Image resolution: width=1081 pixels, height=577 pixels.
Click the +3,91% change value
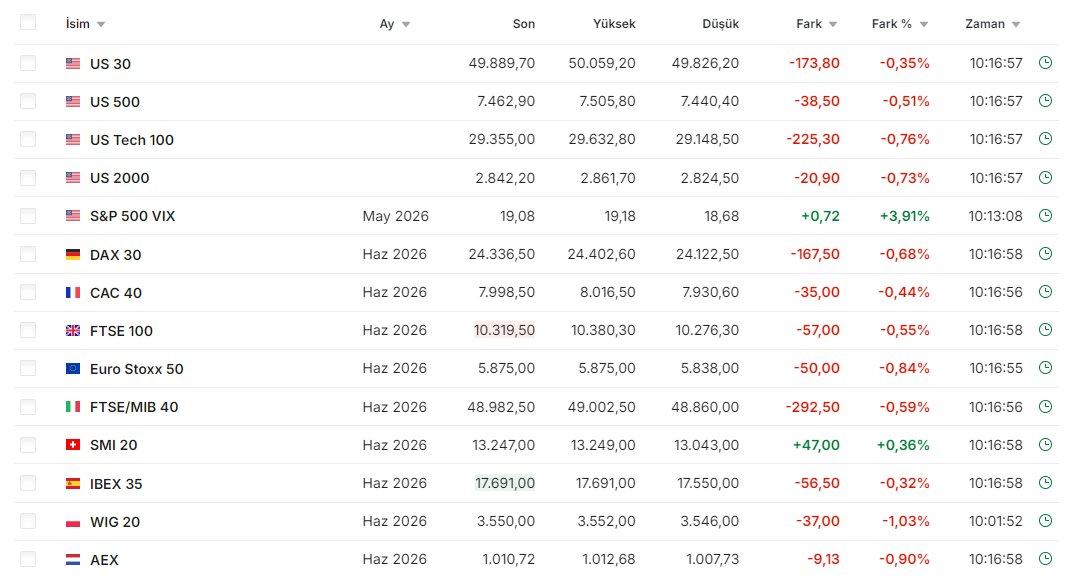tap(905, 216)
